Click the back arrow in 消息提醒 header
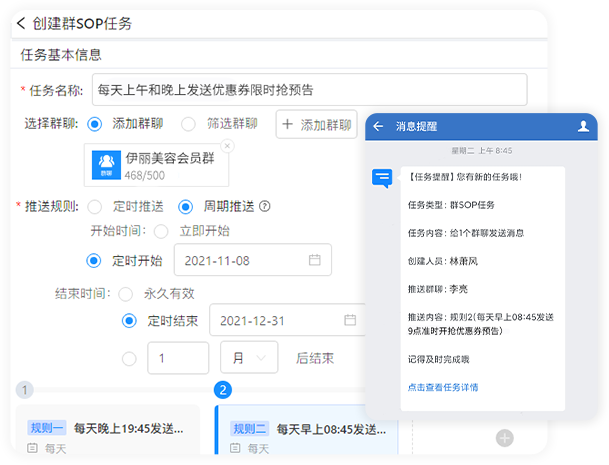 (379, 127)
